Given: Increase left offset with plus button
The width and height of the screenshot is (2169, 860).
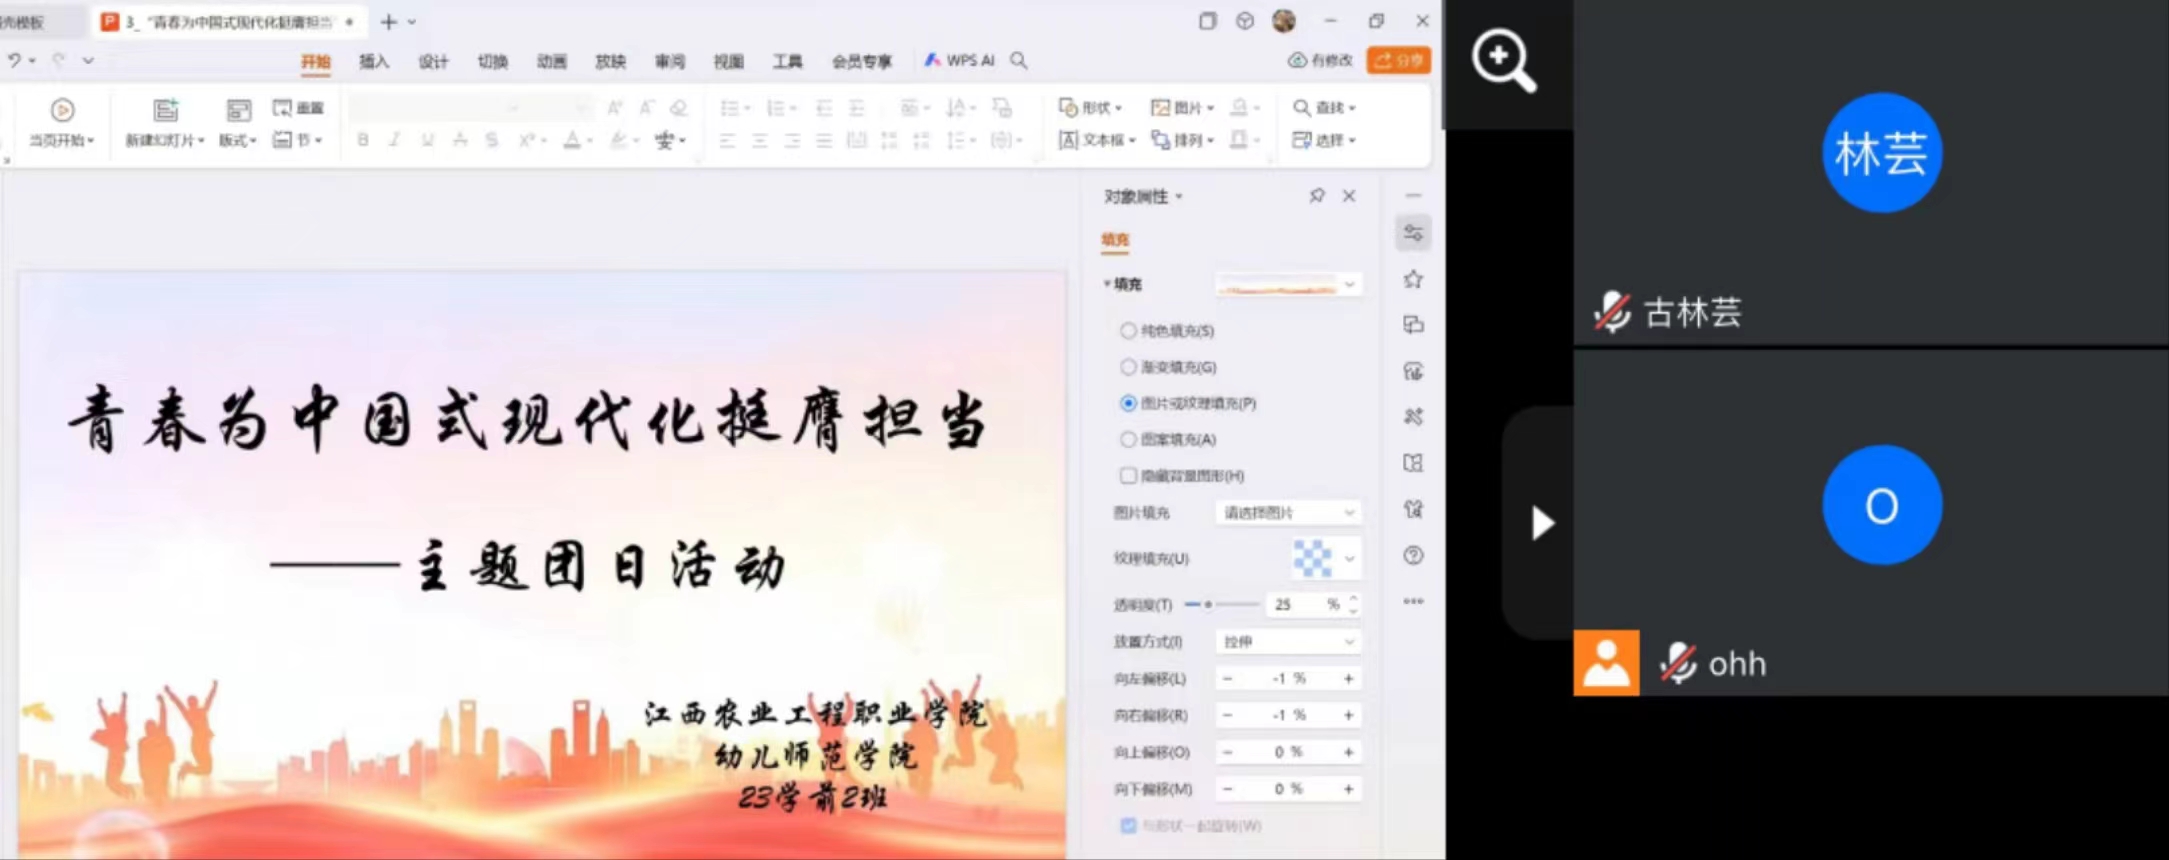Looking at the screenshot, I should (x=1348, y=679).
